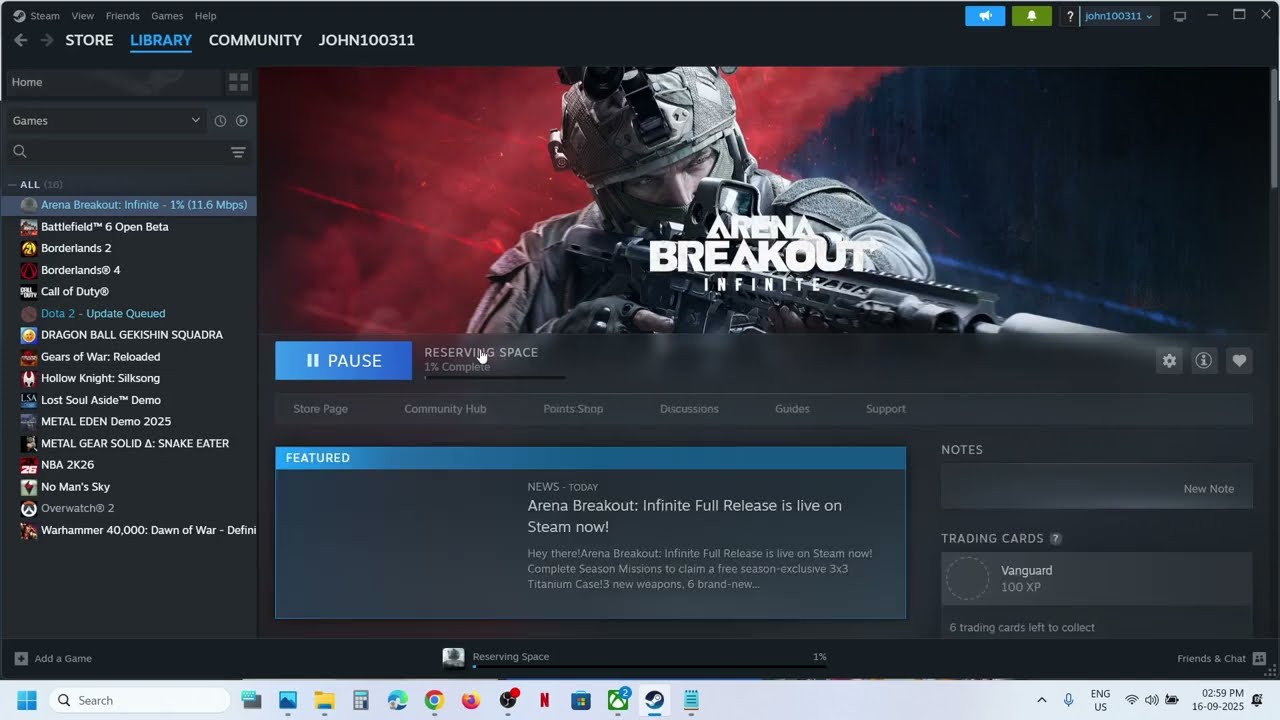1280x720 pixels.
Task: Go back with the left arrow
Action: click(20, 40)
